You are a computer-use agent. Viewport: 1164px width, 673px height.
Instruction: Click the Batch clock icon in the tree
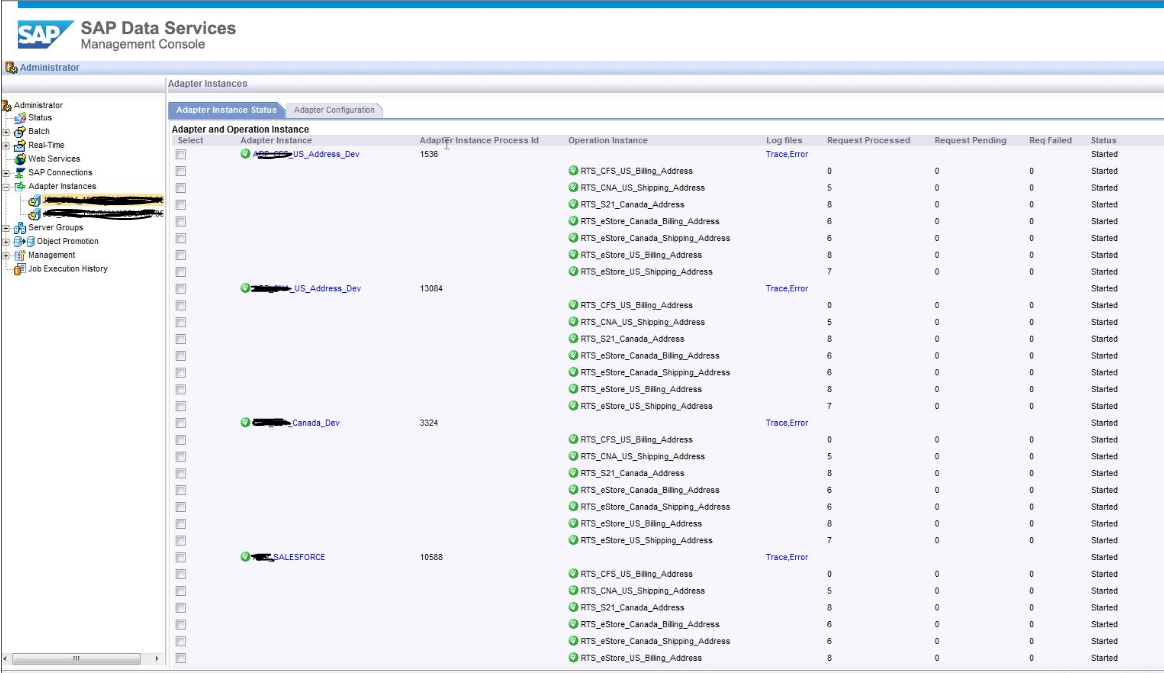click(x=20, y=131)
